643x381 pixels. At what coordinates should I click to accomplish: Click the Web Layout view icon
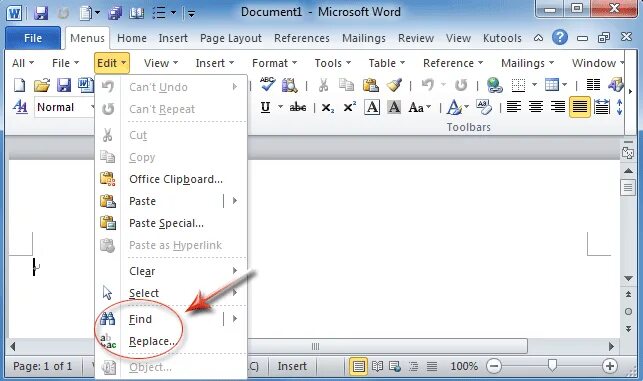coord(395,366)
